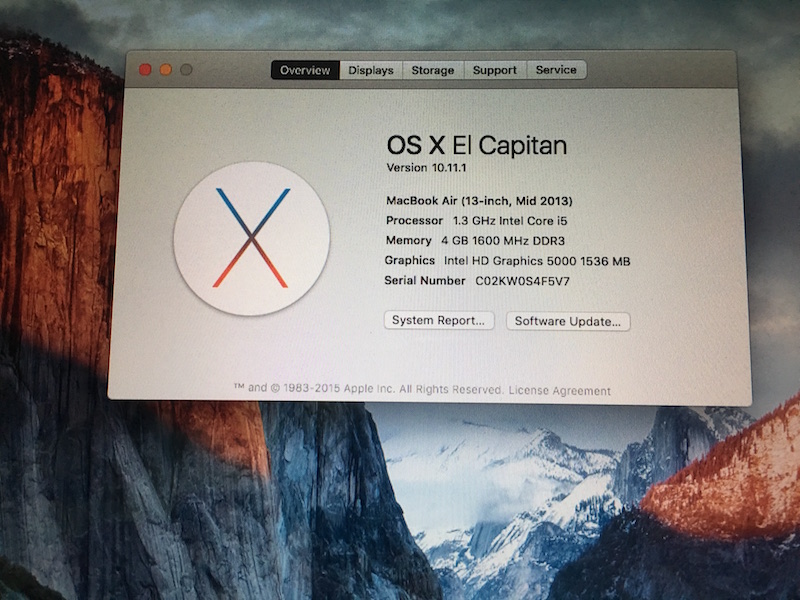Click the Serial Number label
Image resolution: width=800 pixels, height=600 pixels.
coord(425,281)
